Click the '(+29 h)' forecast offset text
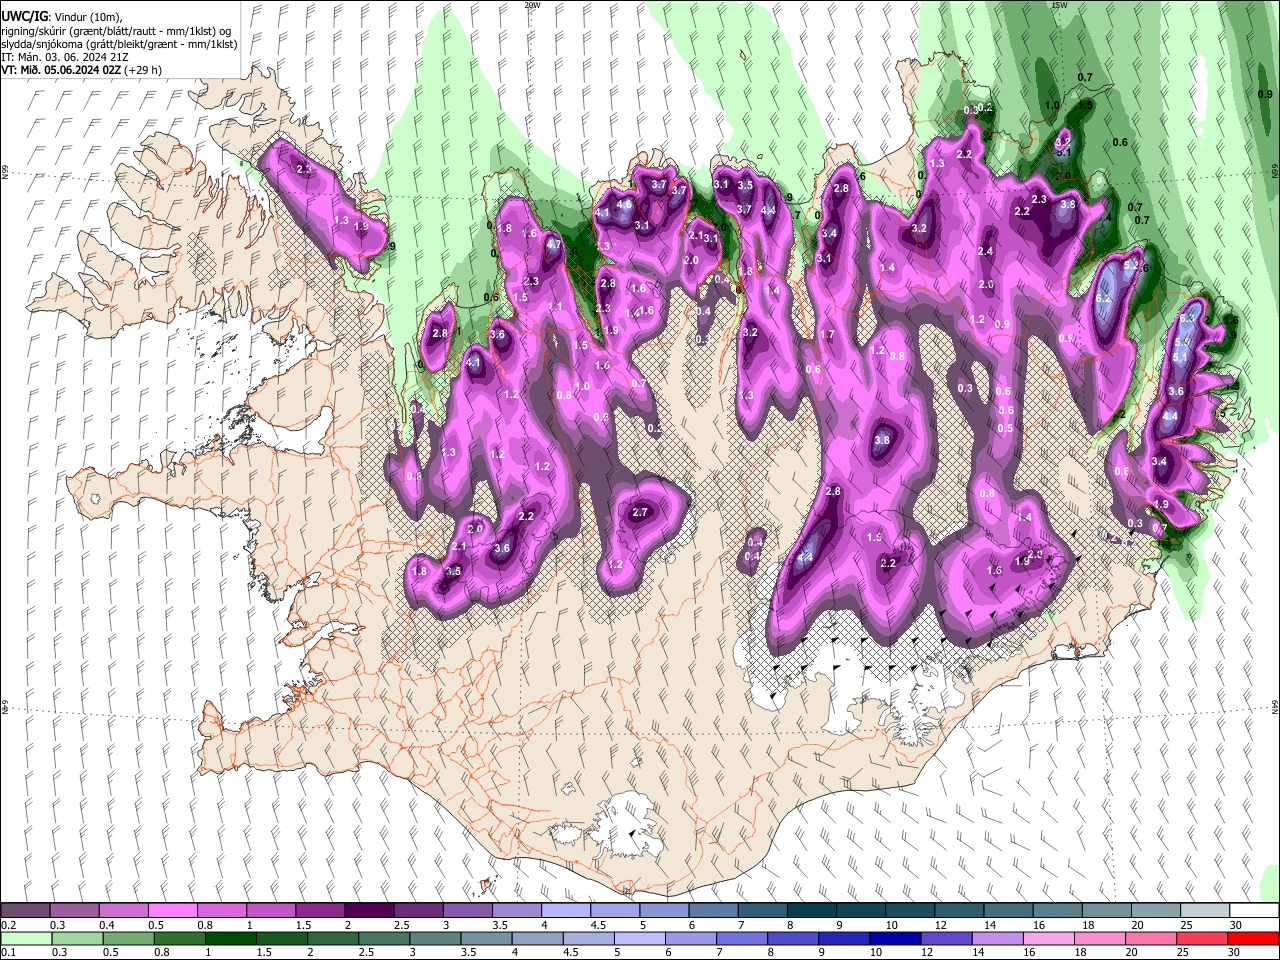This screenshot has width=1280, height=960. [x=142, y=70]
